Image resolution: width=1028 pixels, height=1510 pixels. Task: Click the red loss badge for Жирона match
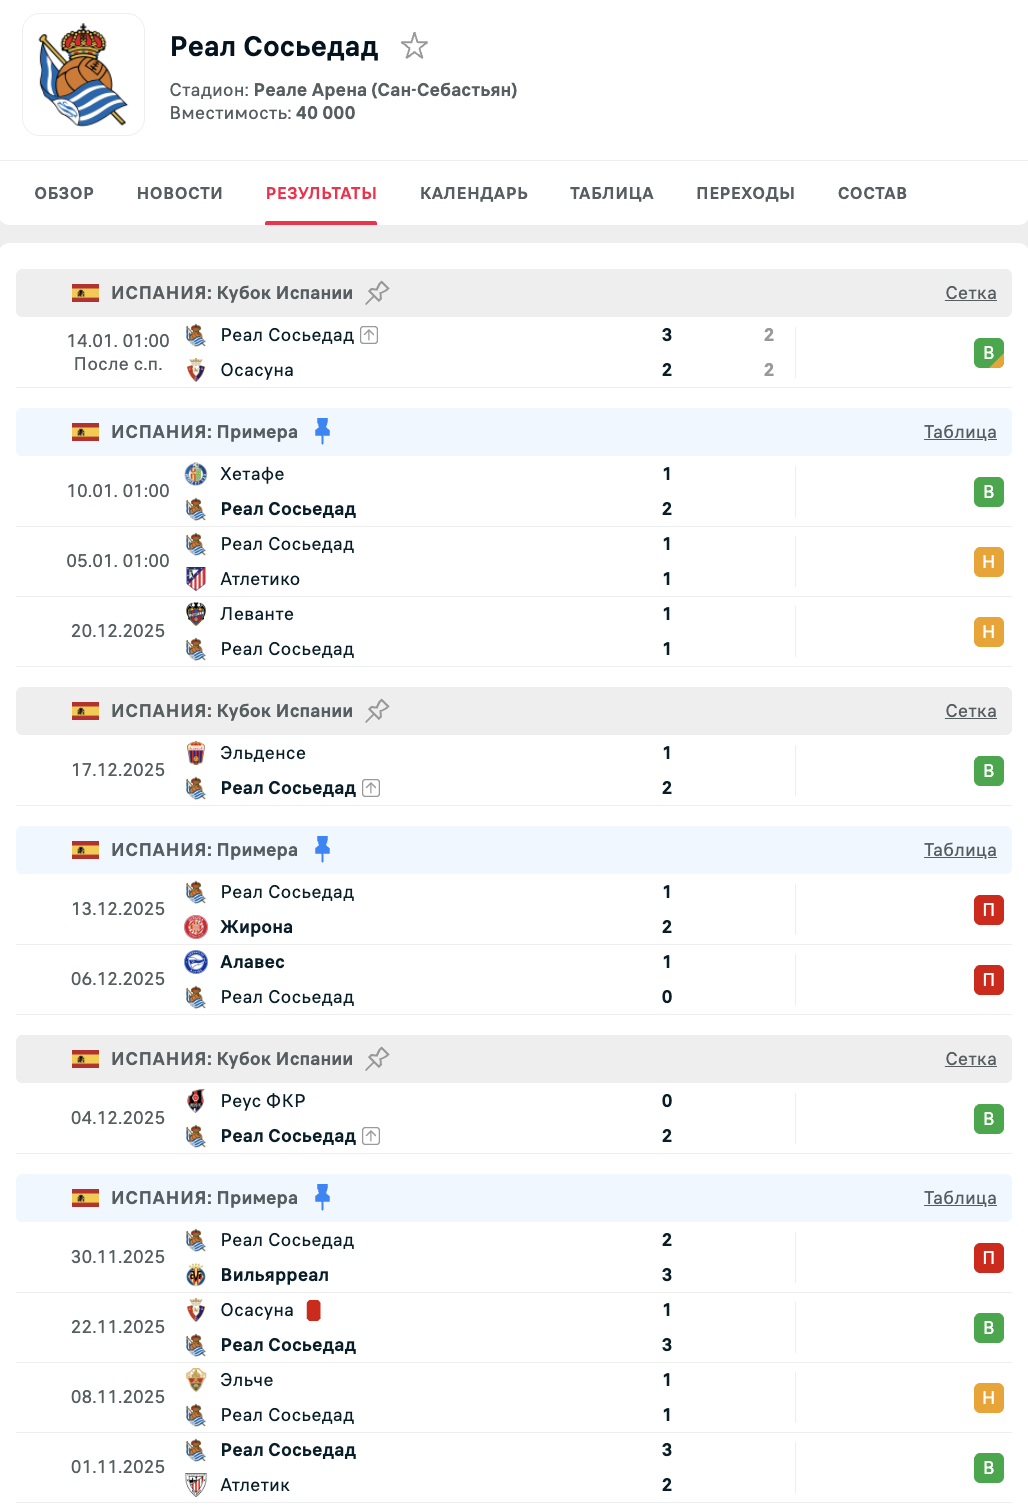(x=988, y=910)
